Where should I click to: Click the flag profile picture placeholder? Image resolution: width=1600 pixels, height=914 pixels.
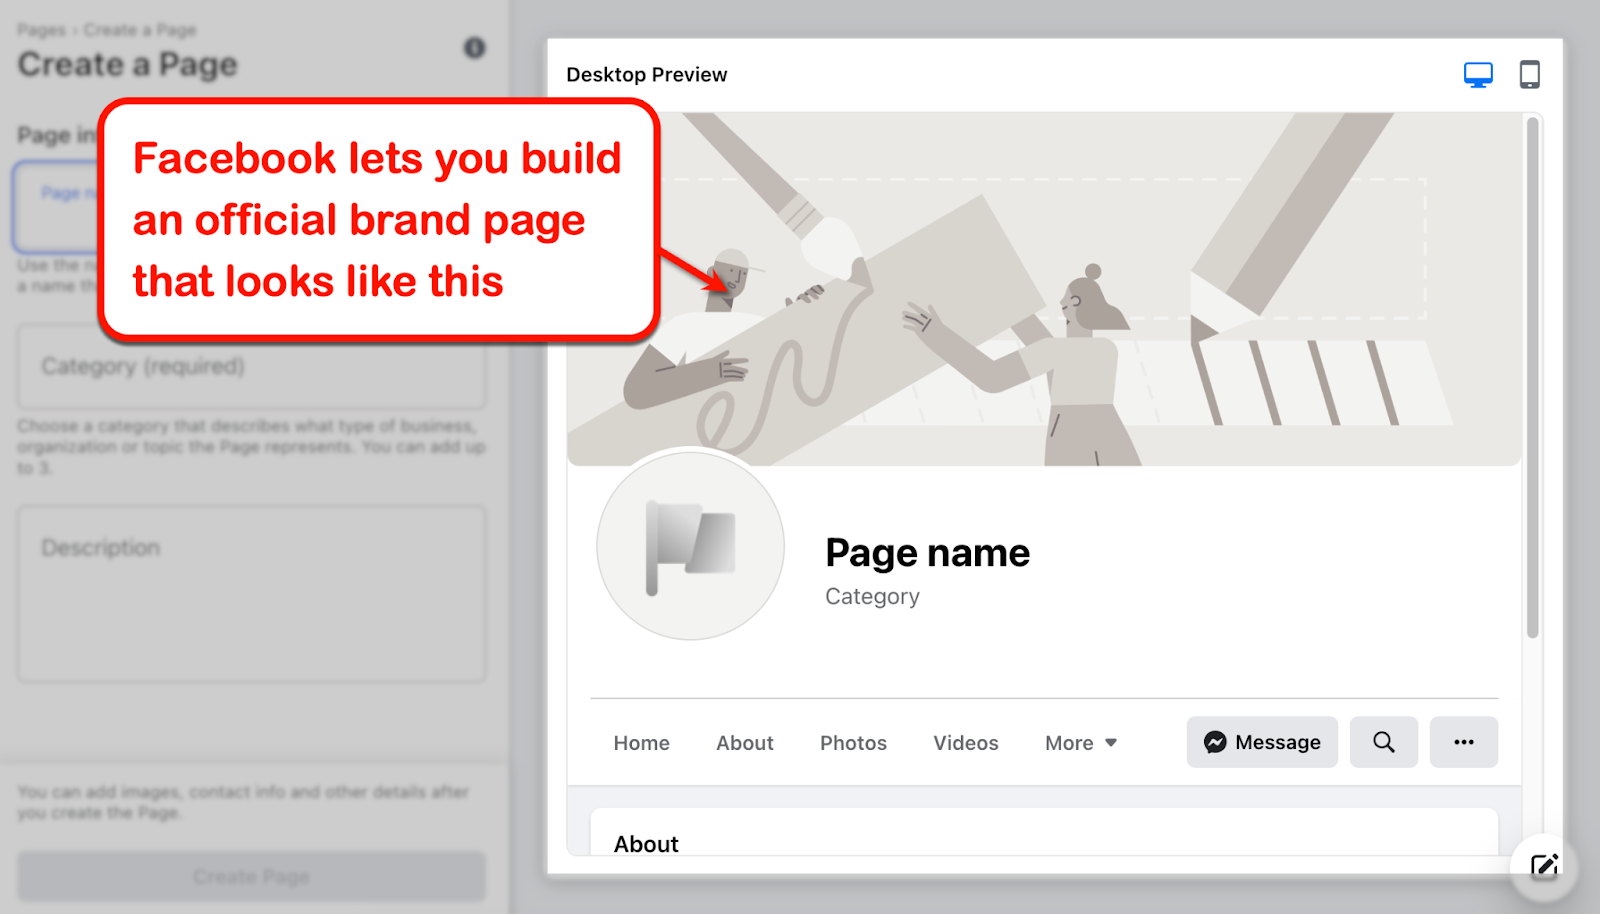pyautogui.click(x=690, y=546)
